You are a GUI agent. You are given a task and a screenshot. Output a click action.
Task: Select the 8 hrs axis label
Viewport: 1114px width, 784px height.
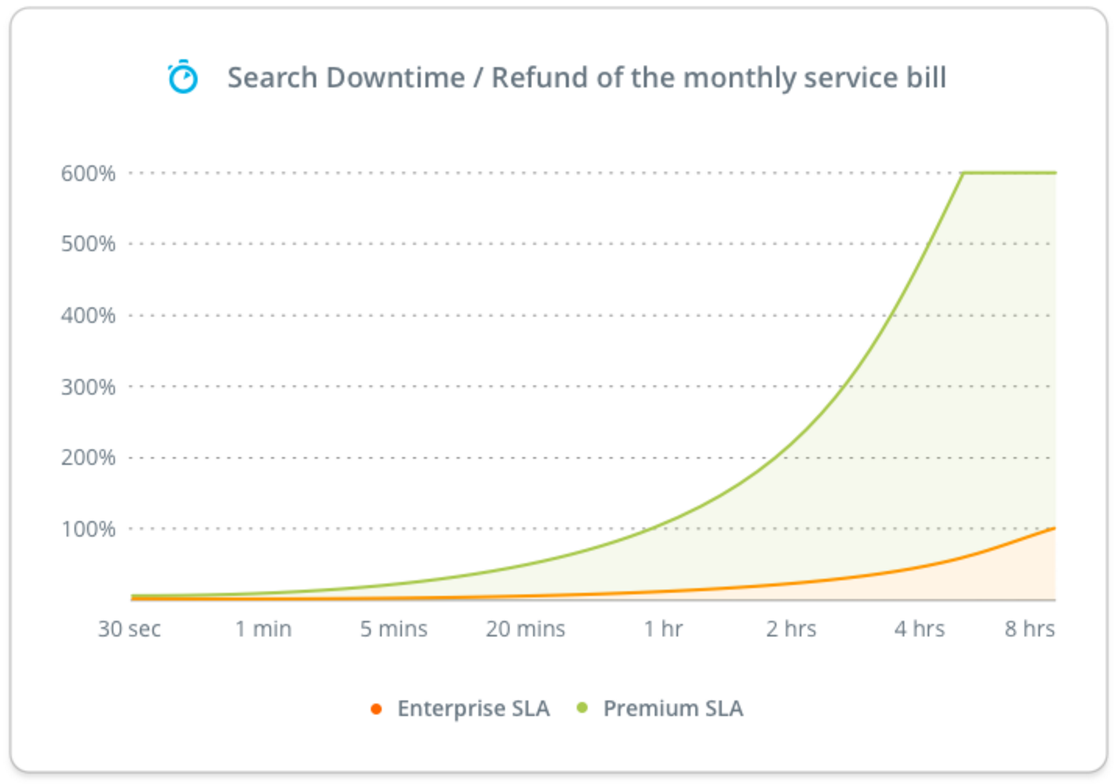pyautogui.click(x=1029, y=629)
